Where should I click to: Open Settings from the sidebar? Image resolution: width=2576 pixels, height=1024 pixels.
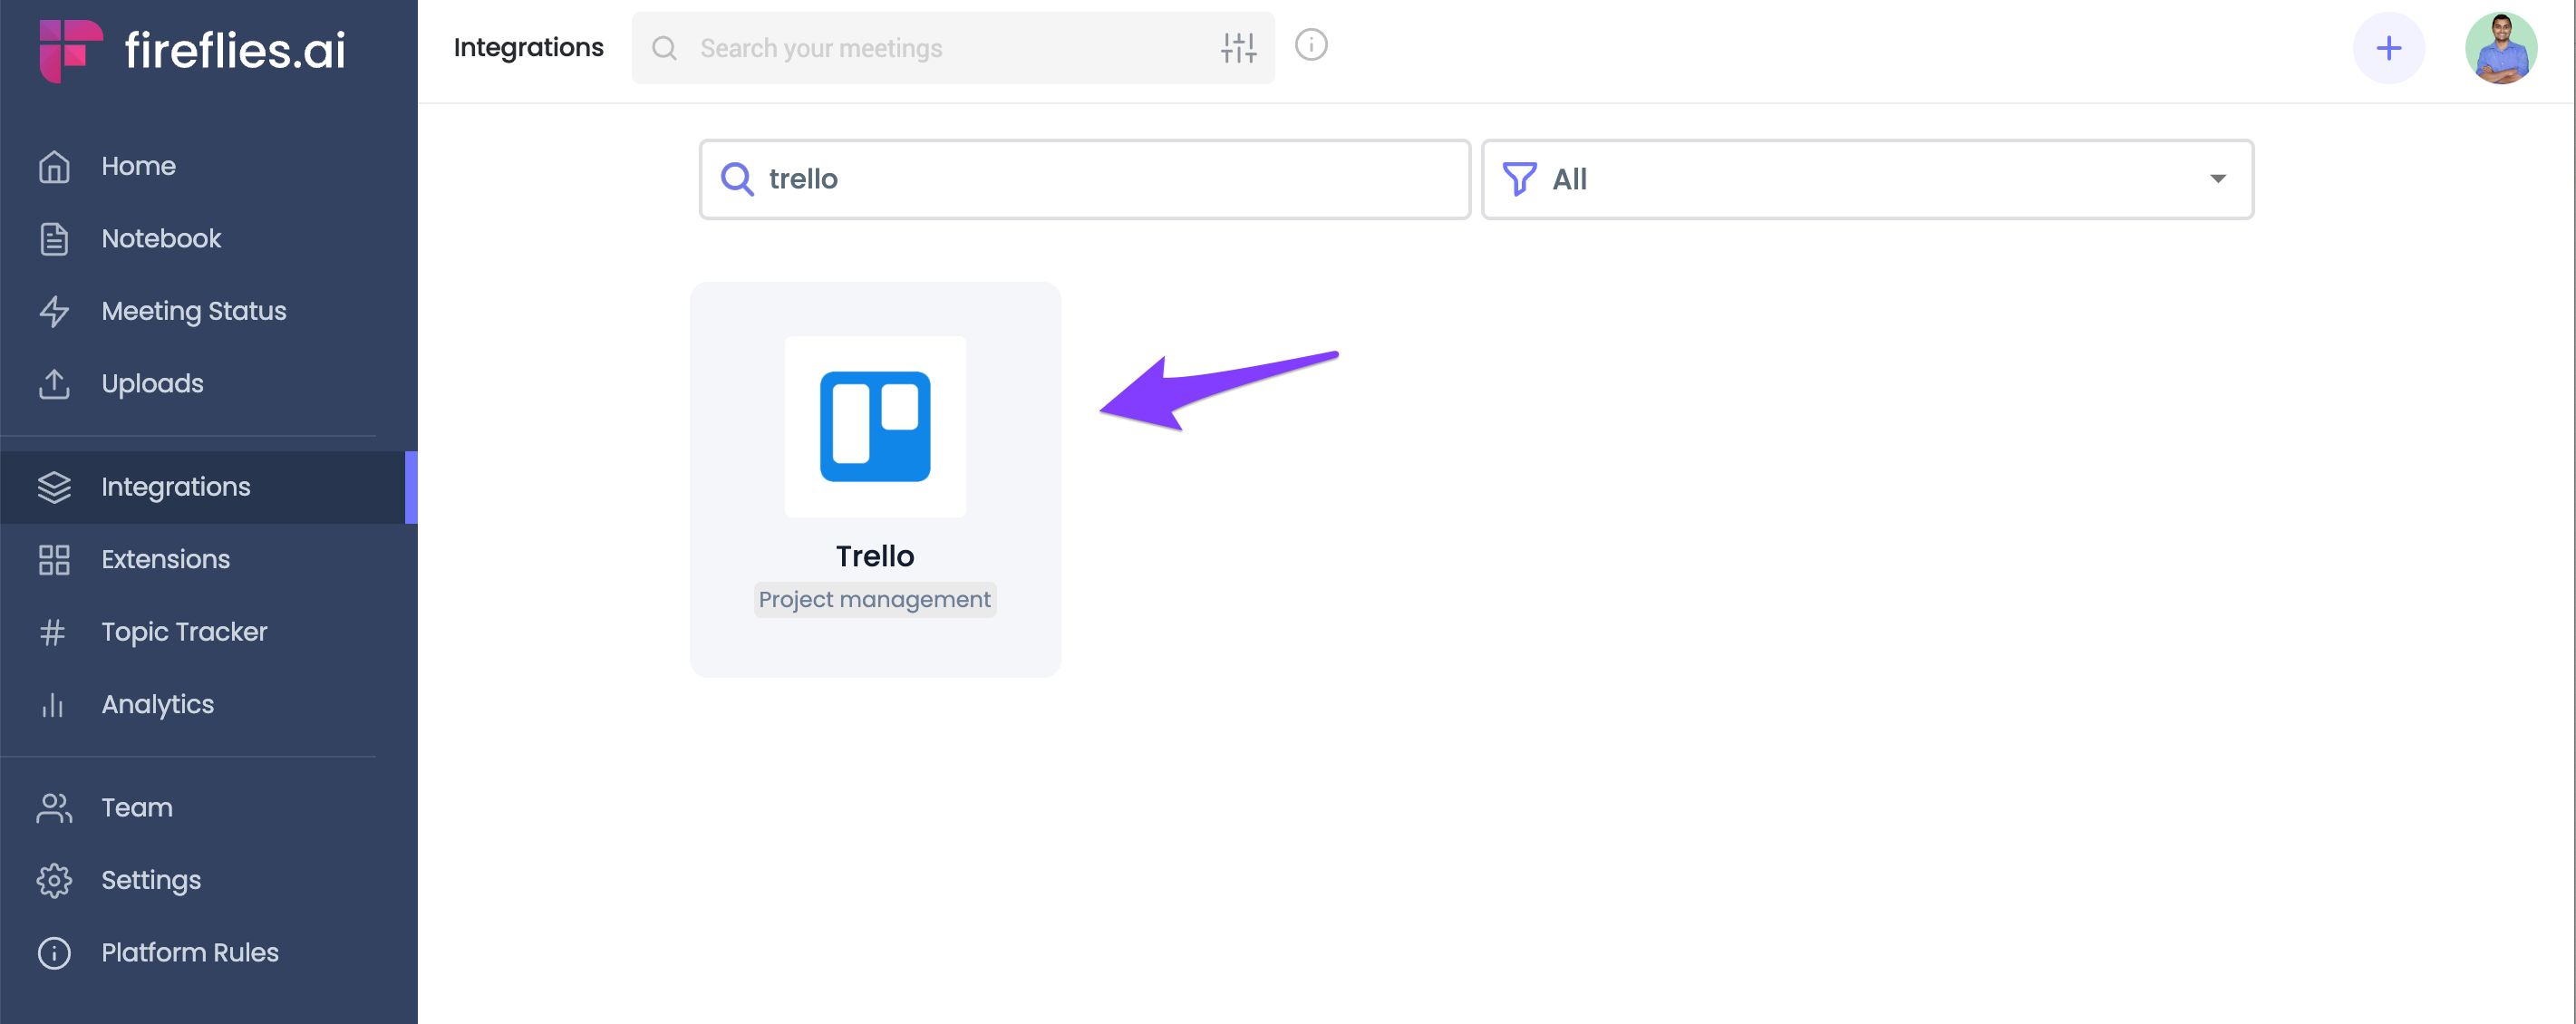(x=151, y=880)
